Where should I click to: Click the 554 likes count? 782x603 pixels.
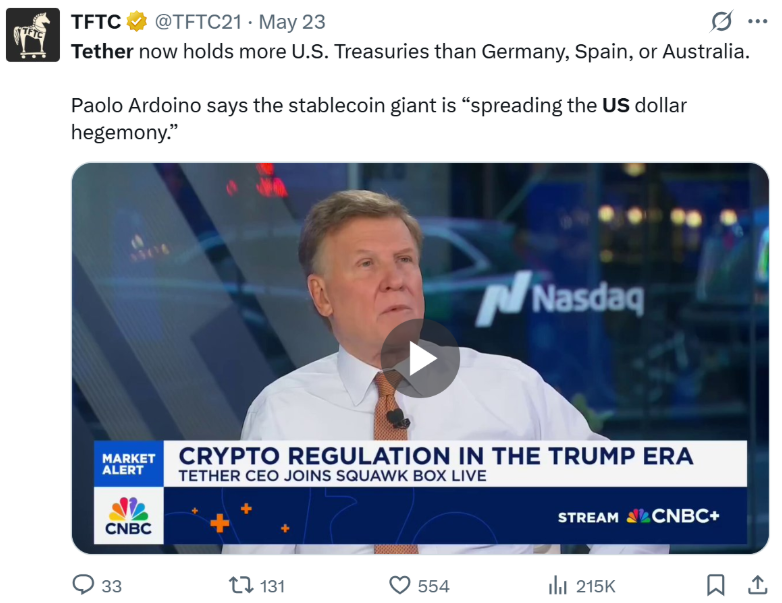tap(433, 586)
